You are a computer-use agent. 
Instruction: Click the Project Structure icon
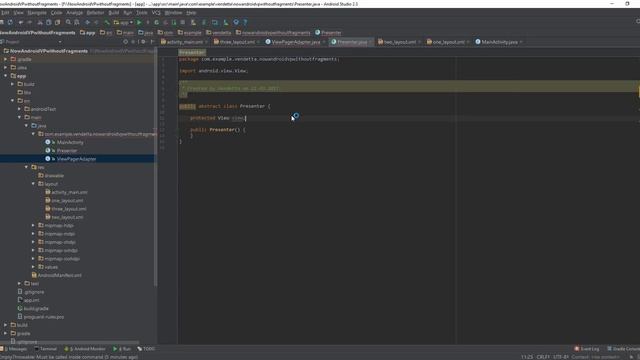215,22
